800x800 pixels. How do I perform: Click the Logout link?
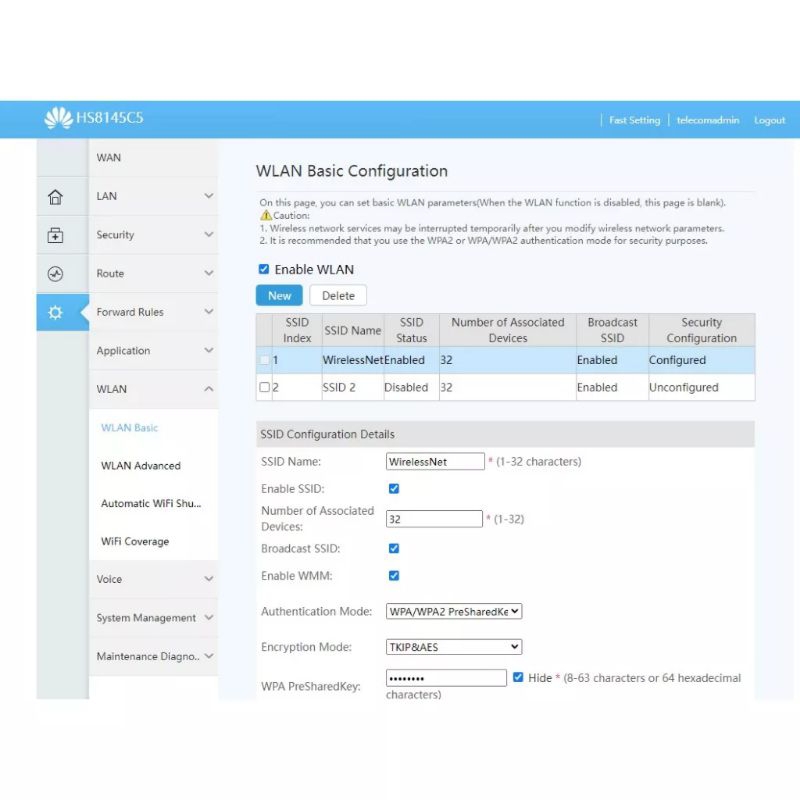(769, 120)
